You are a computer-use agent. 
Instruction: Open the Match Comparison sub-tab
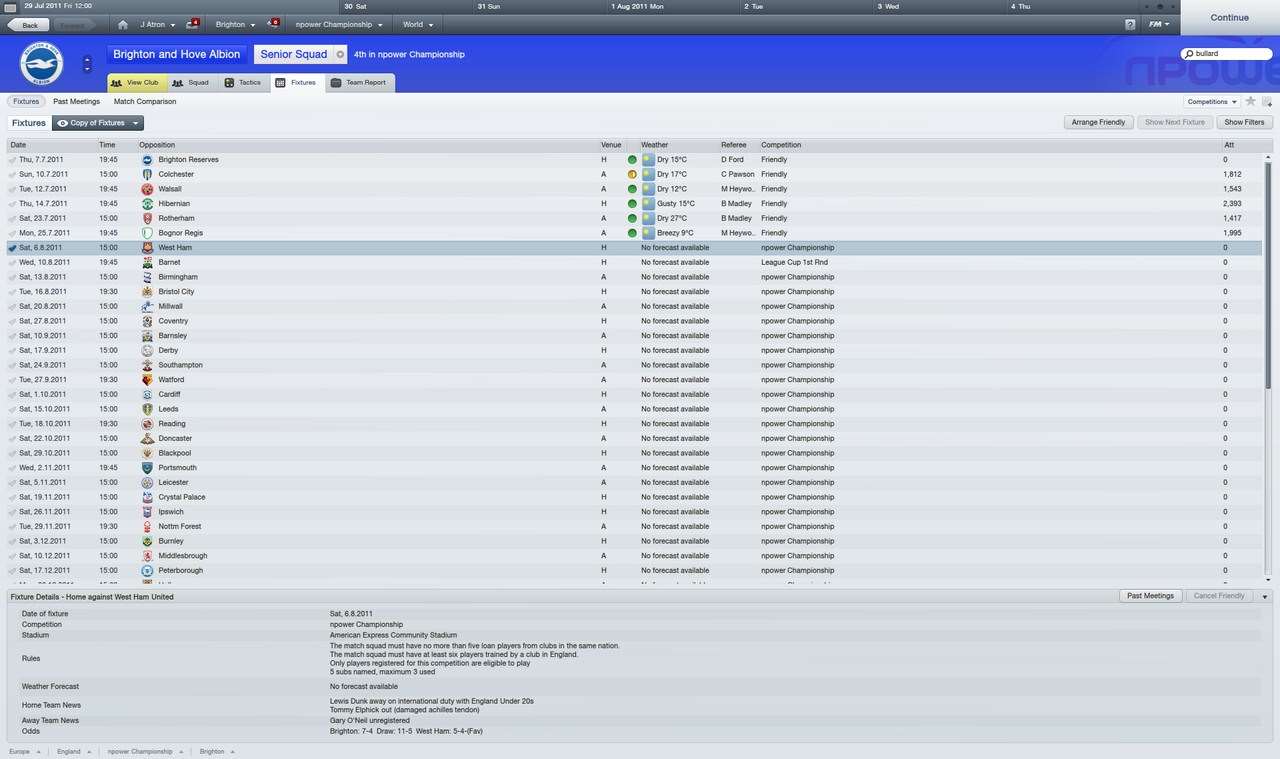145,101
